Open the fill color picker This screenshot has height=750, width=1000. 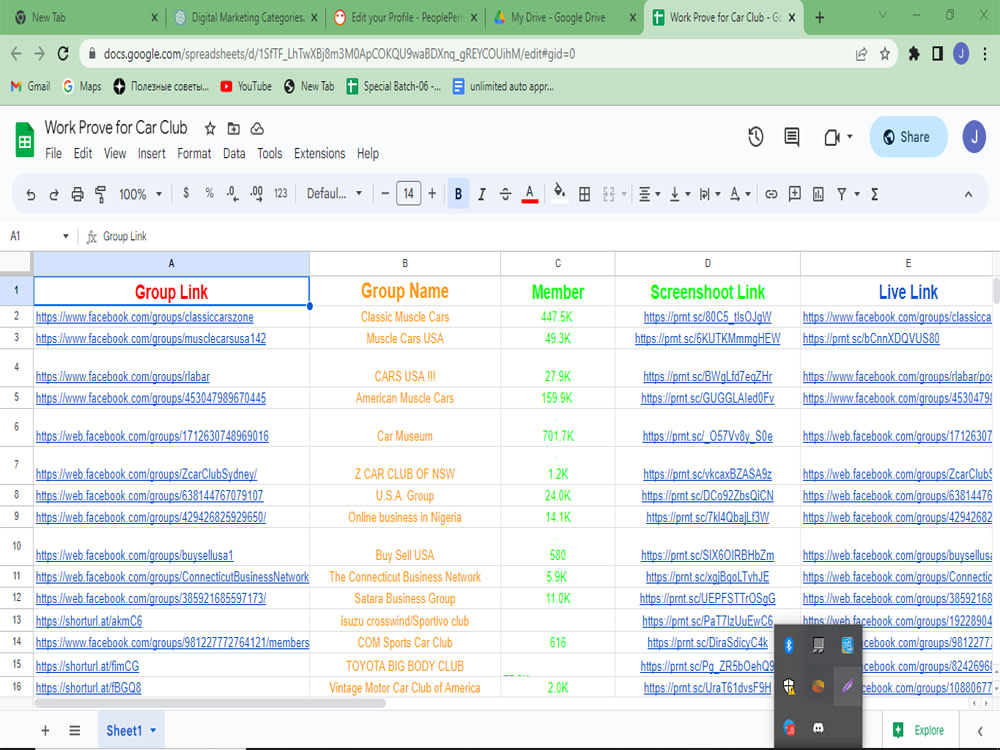(x=559, y=193)
